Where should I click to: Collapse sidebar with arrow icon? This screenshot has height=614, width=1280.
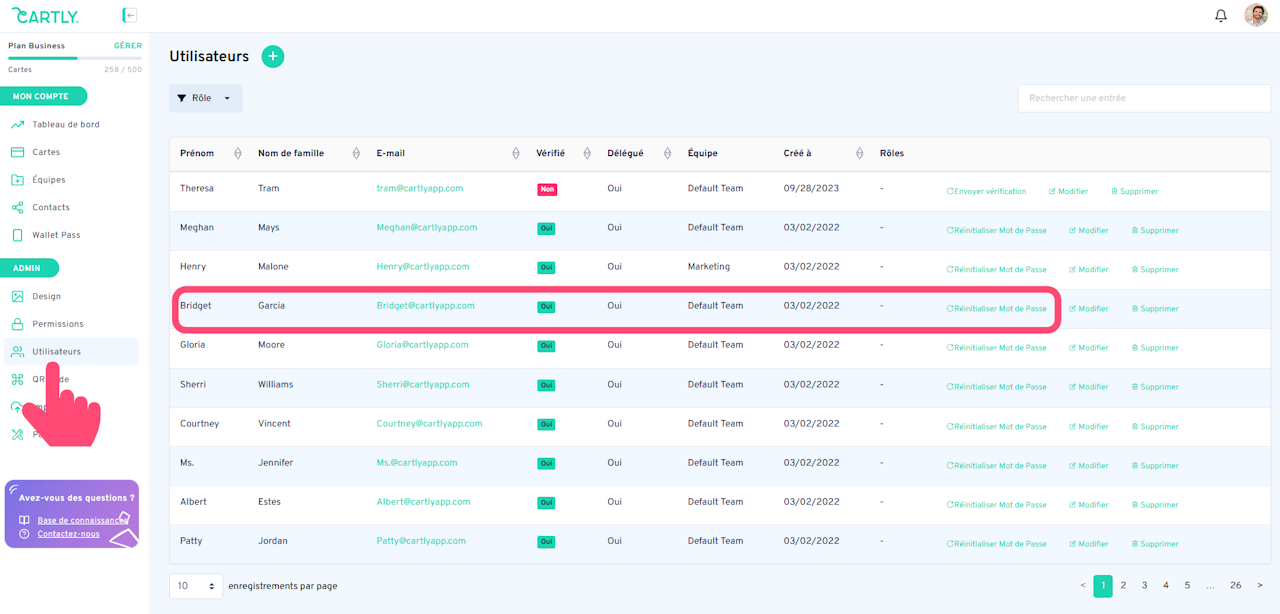tap(130, 15)
